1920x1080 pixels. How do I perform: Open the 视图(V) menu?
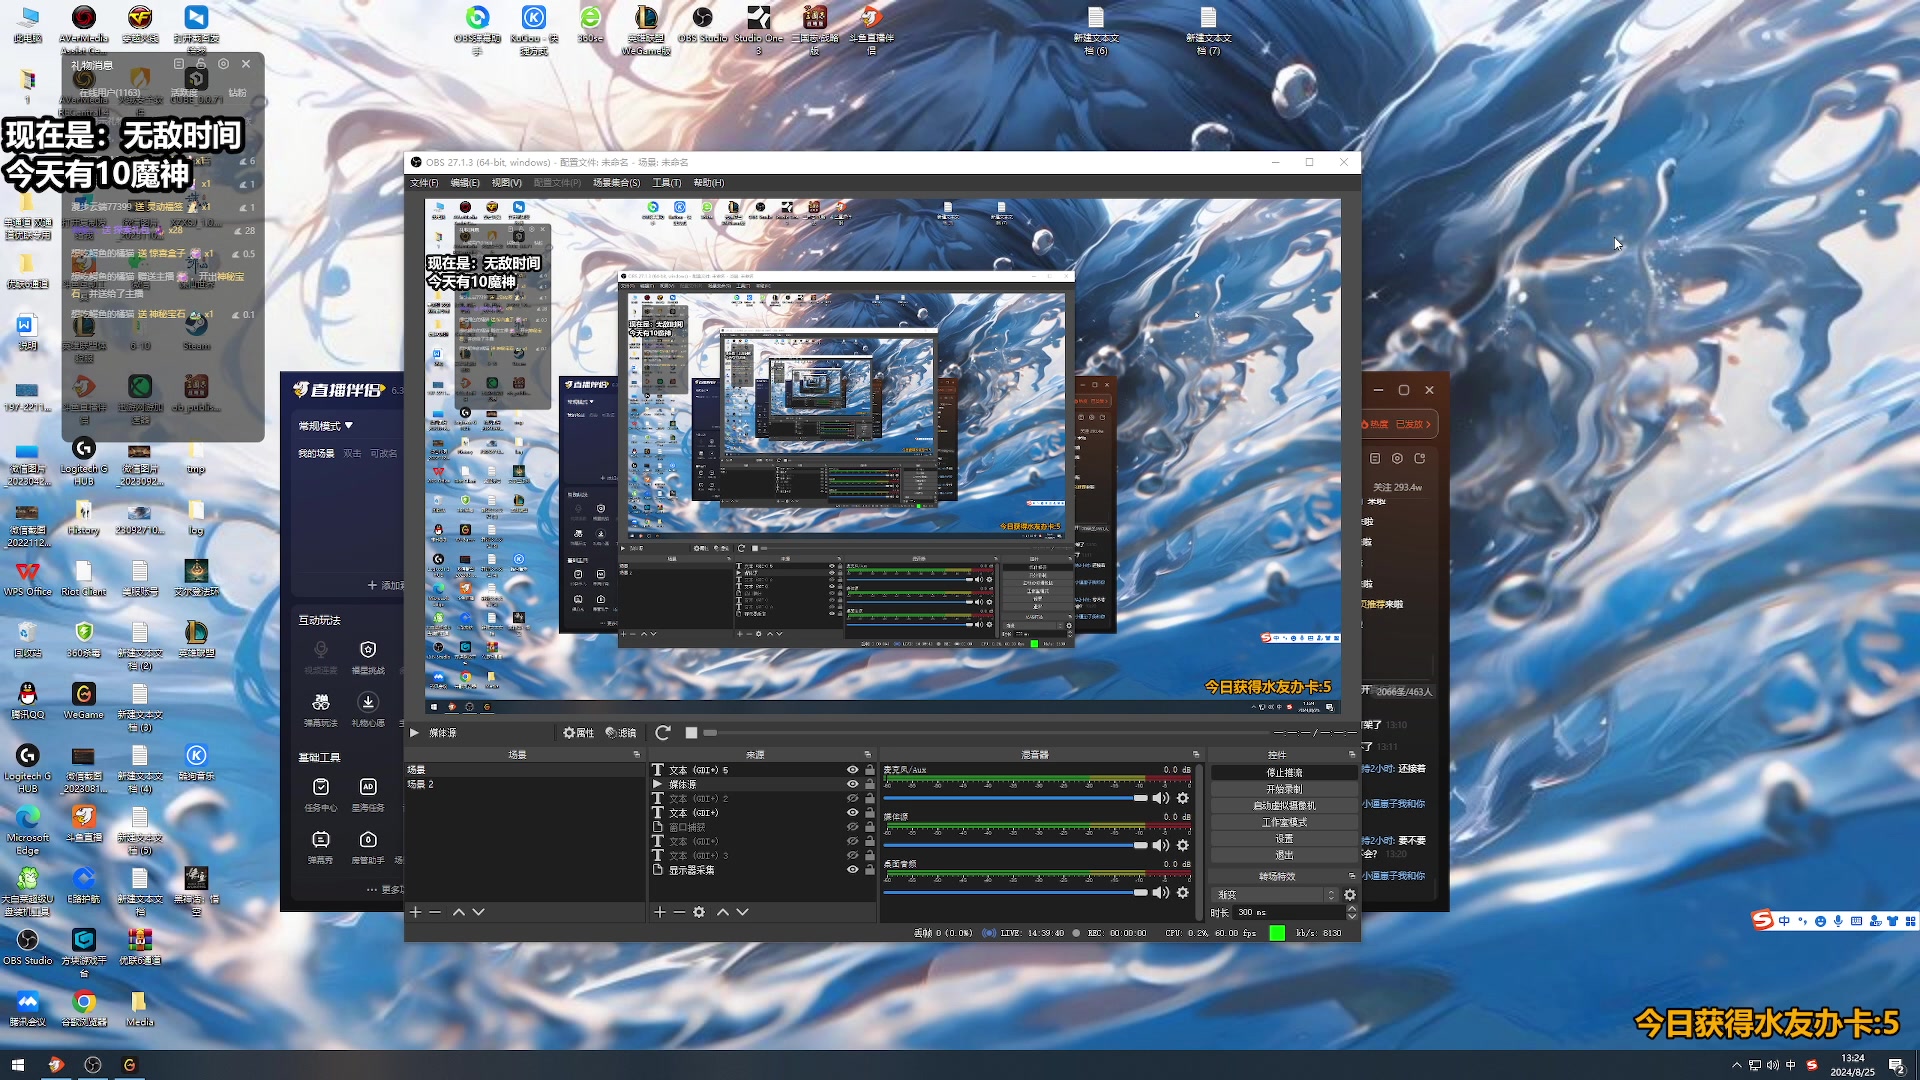tap(506, 183)
